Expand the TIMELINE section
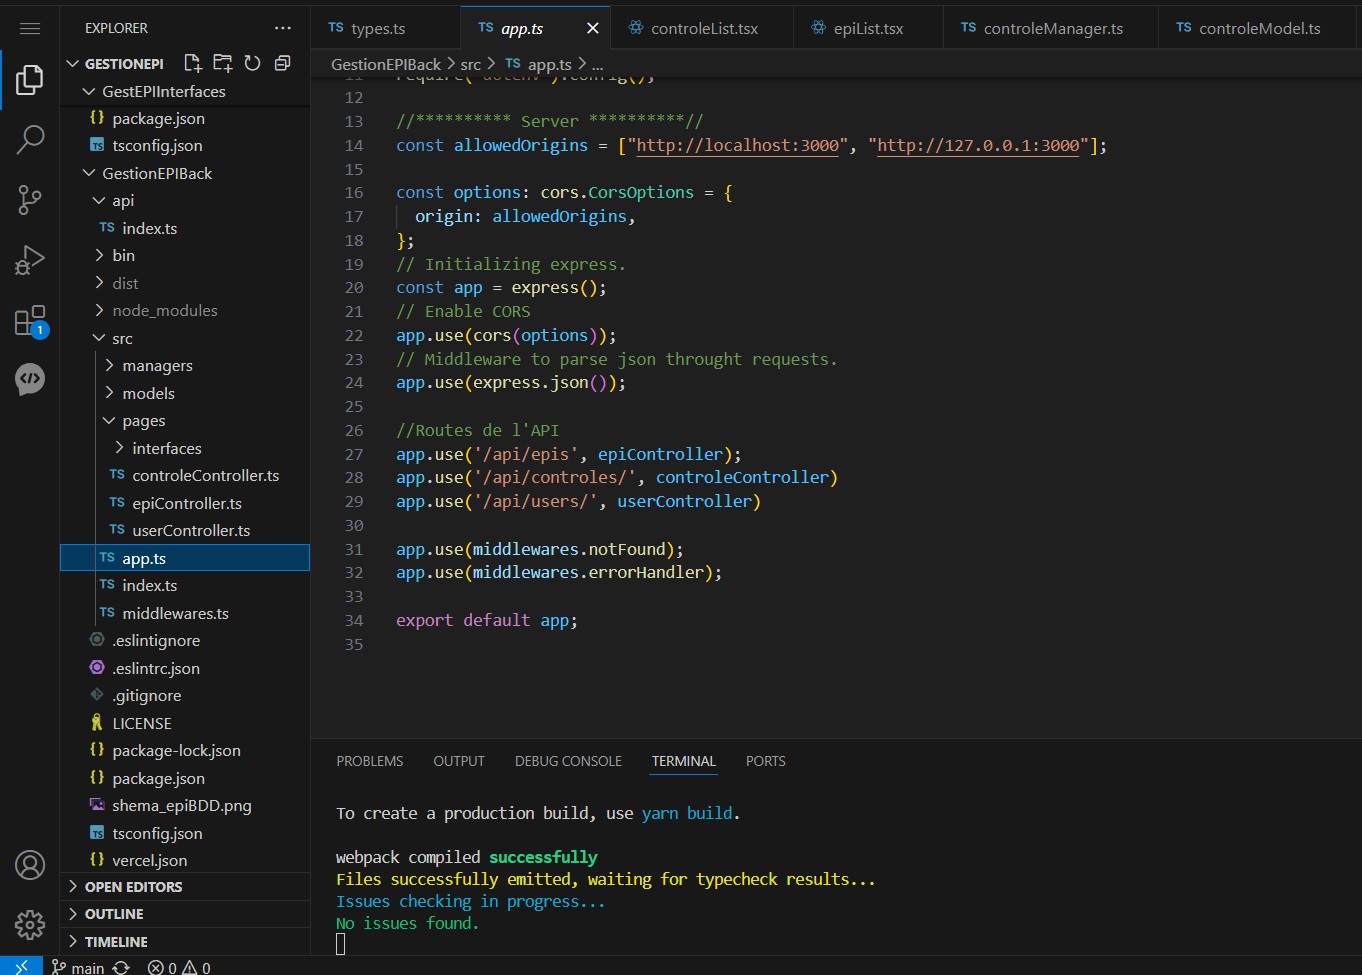Viewport: 1362px width, 975px height. [x=185, y=942]
